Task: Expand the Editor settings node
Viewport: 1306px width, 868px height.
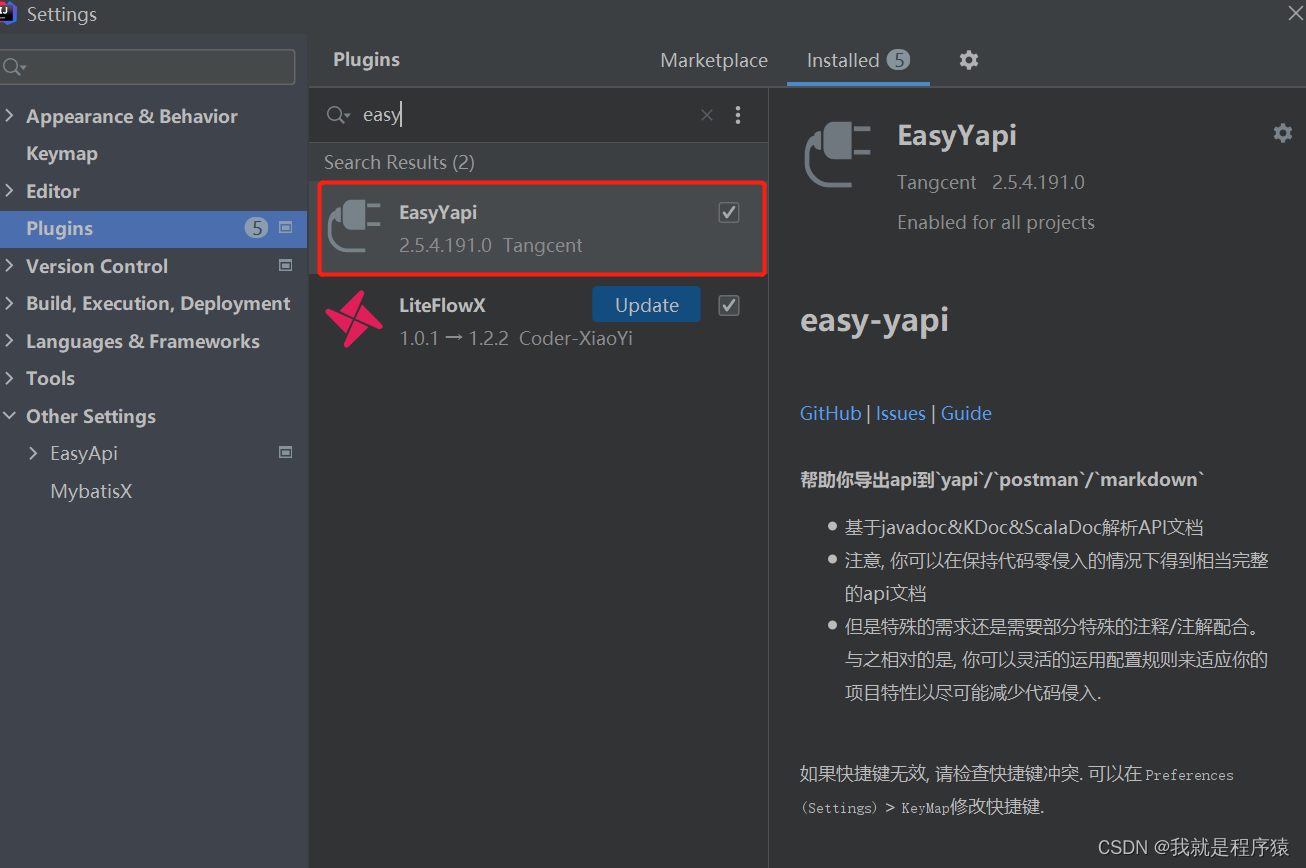Action: tap(9, 191)
